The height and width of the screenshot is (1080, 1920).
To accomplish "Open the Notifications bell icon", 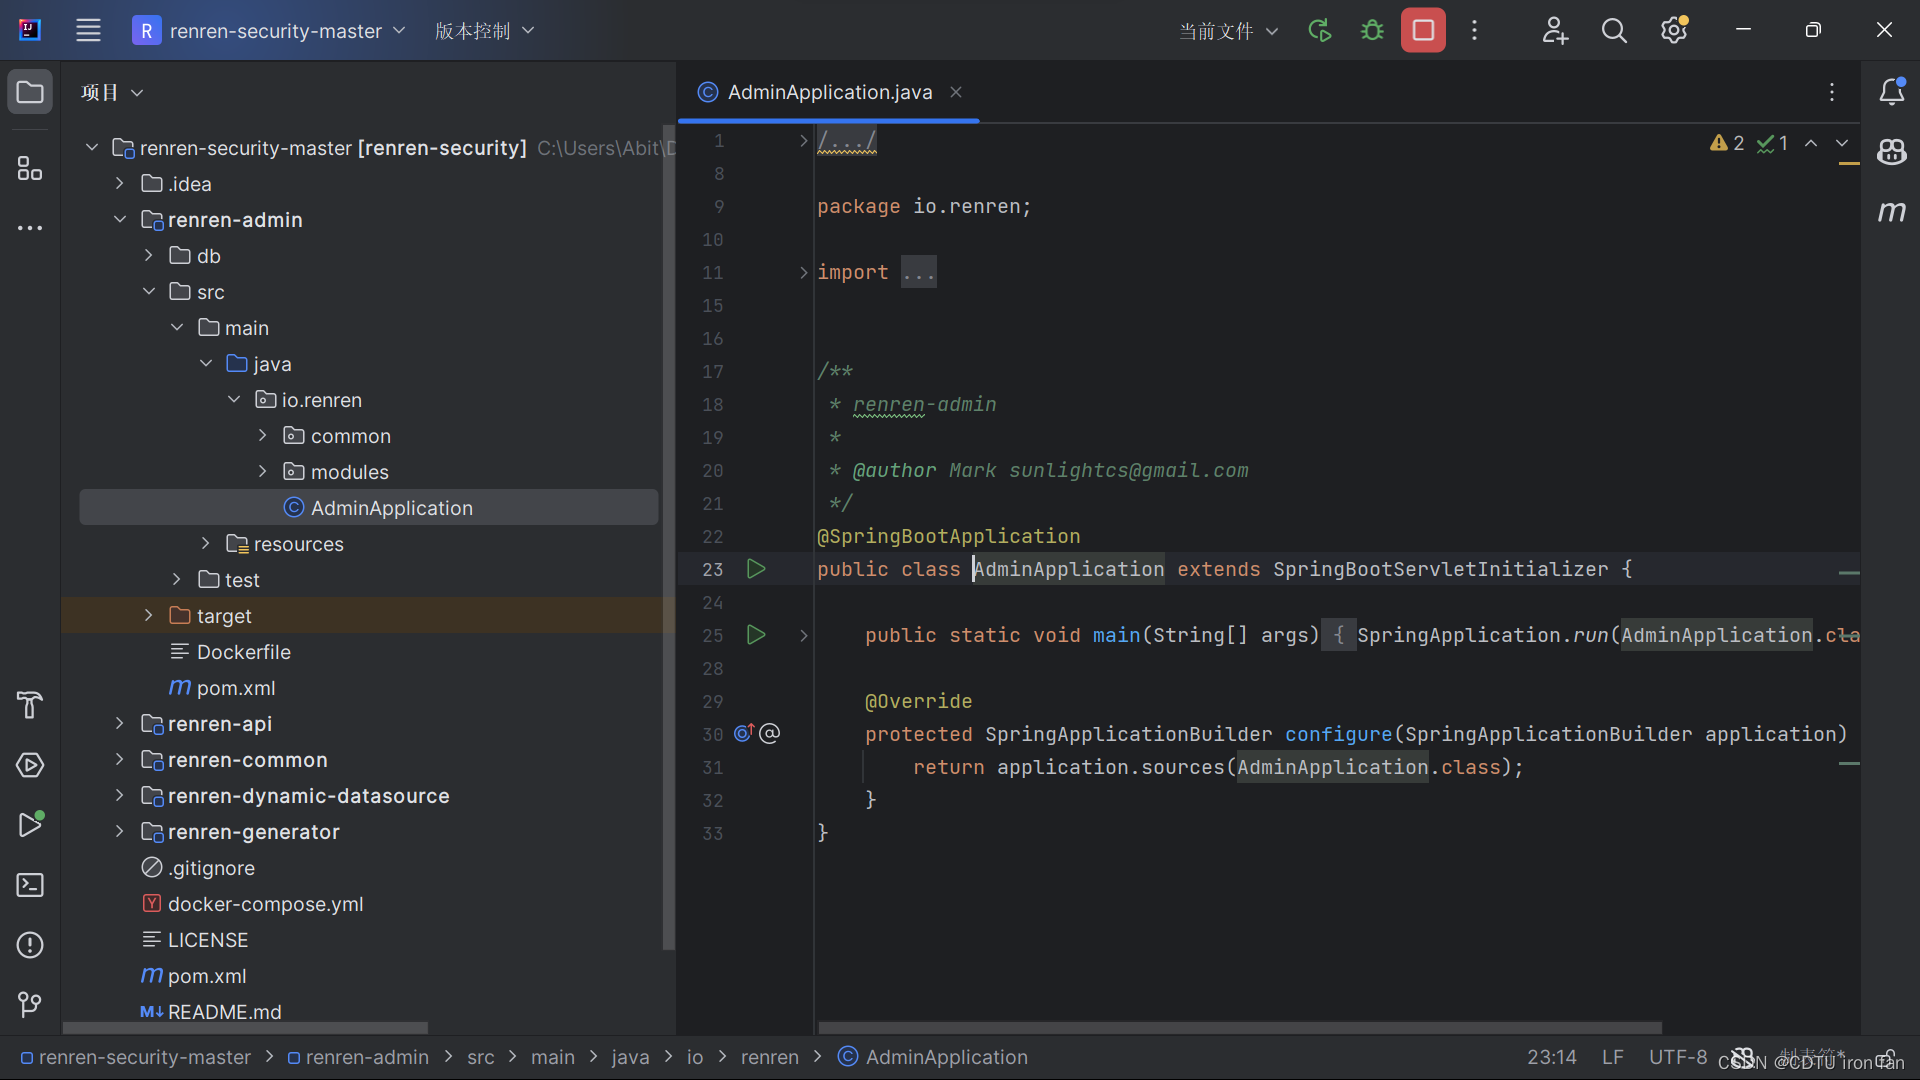I will point(1891,92).
